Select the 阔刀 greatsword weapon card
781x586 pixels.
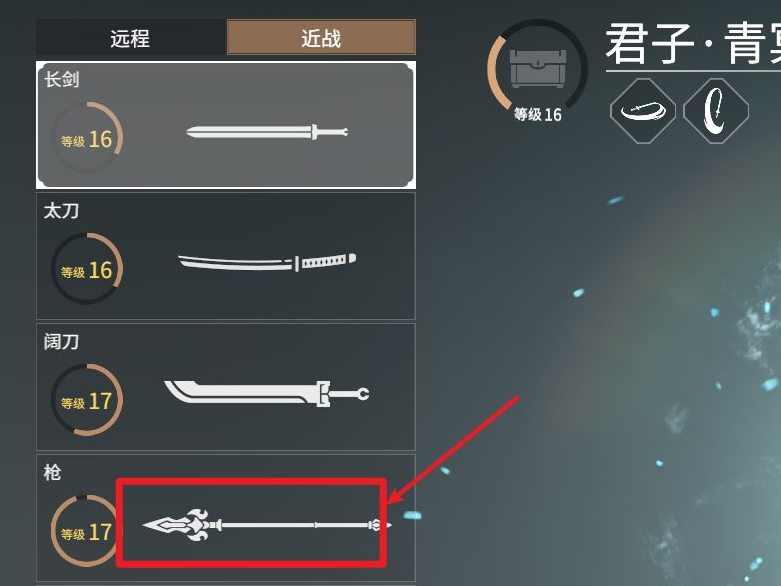point(226,387)
